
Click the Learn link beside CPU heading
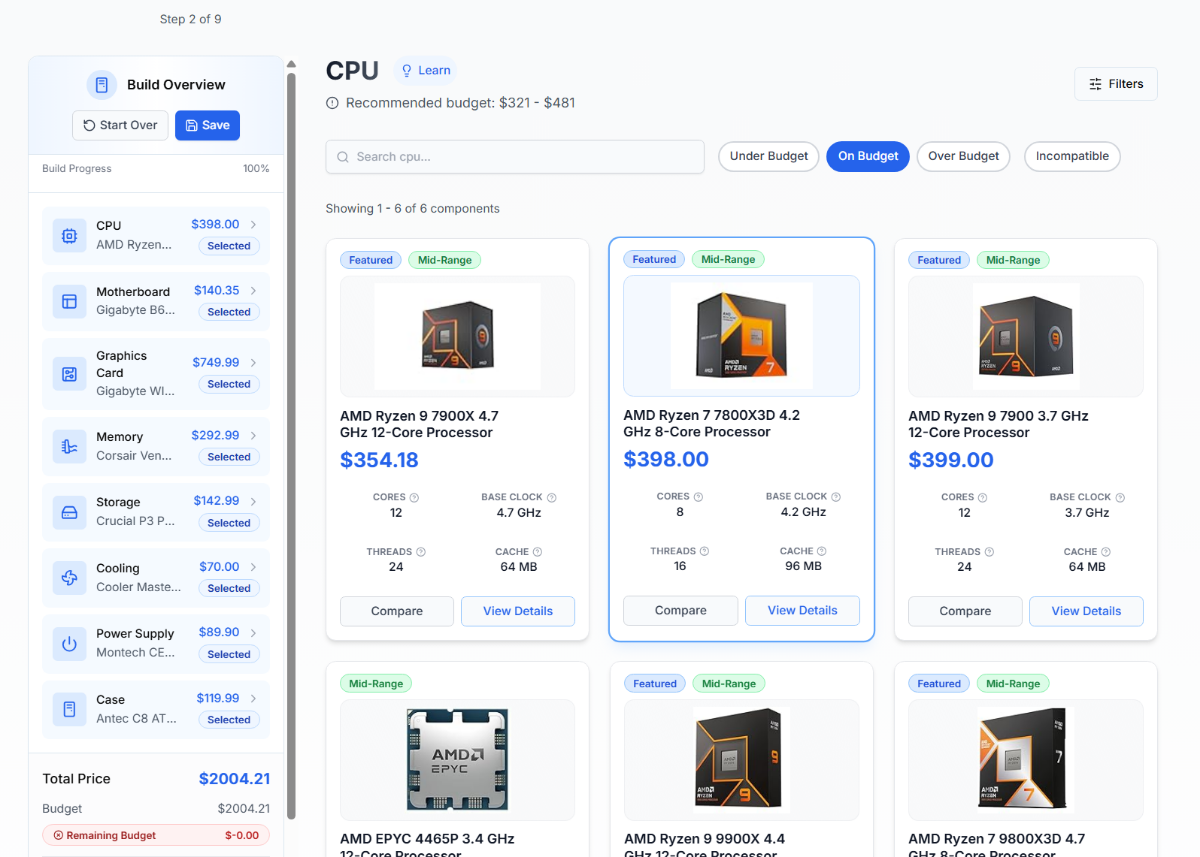pyautogui.click(x=425, y=70)
